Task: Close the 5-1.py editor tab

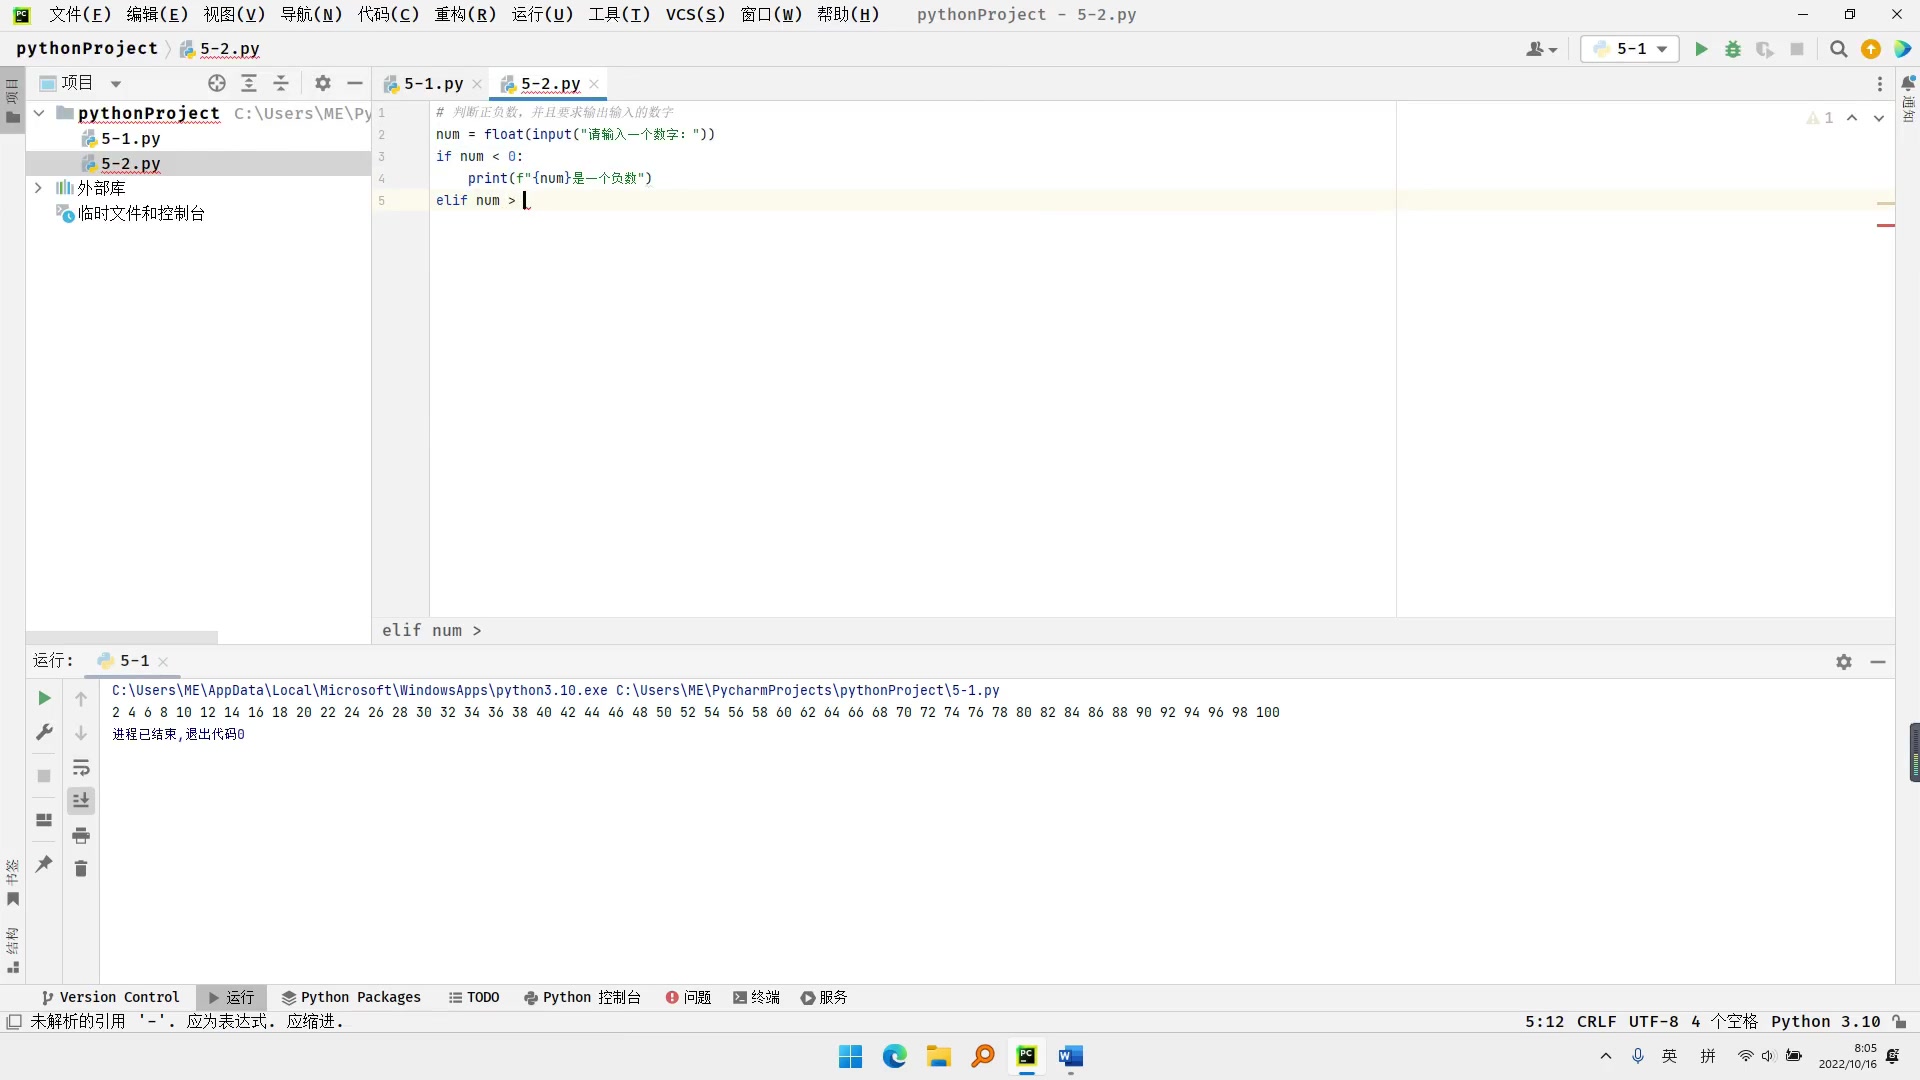Action: point(477,84)
